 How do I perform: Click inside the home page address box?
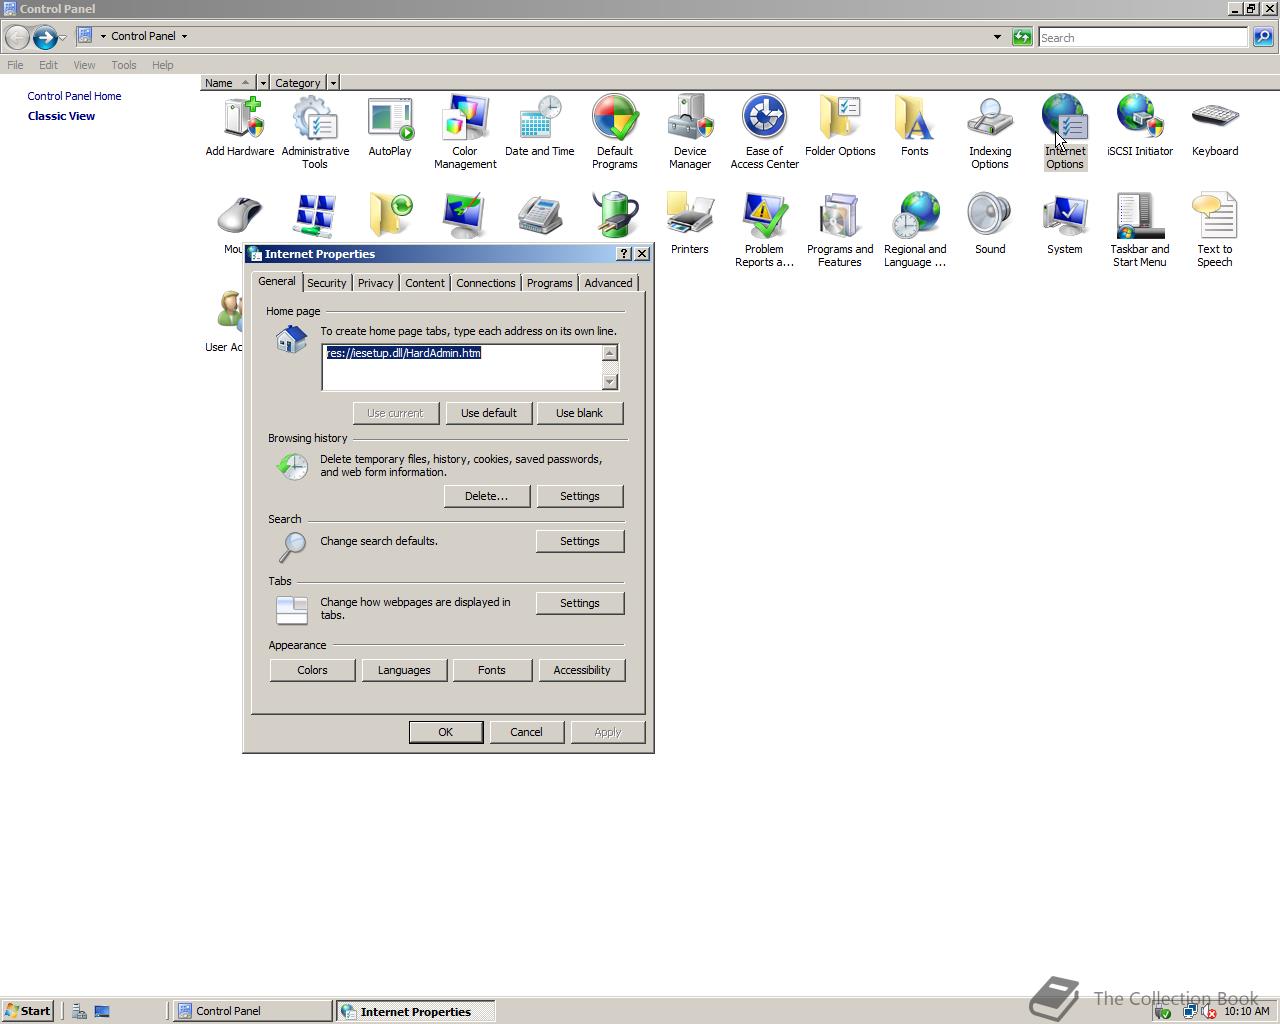[462, 368]
